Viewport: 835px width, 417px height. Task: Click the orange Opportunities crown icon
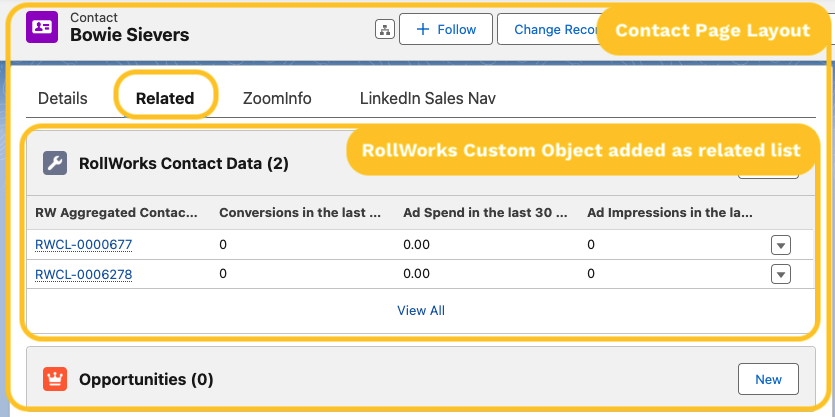coord(55,380)
